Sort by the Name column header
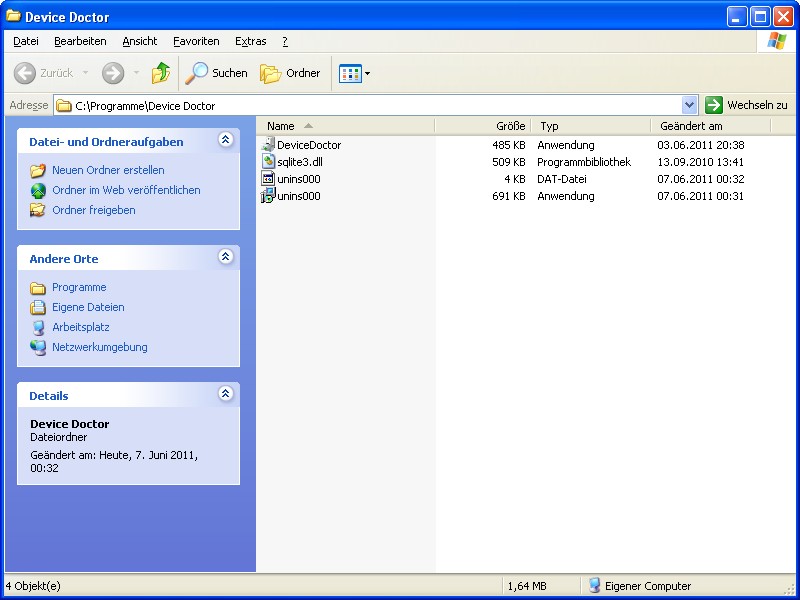Image resolution: width=800 pixels, height=600 pixels. 345,126
